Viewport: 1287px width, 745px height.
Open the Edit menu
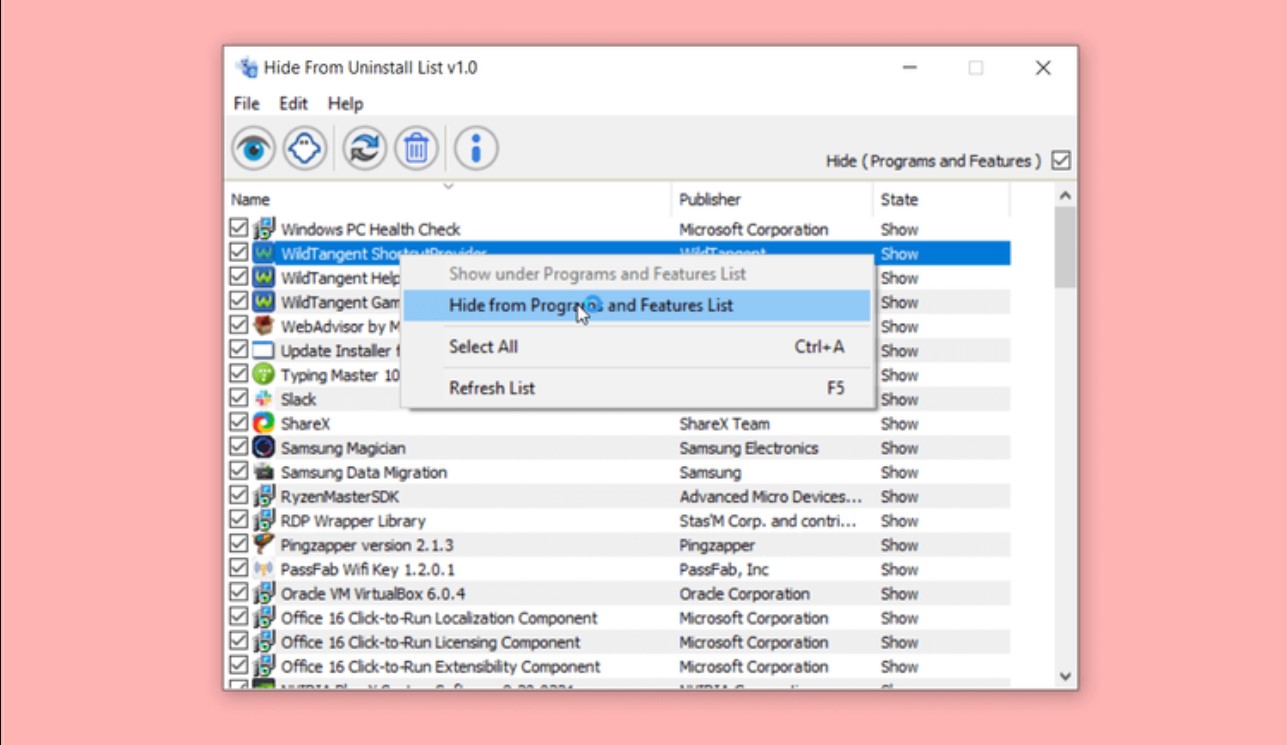(293, 104)
